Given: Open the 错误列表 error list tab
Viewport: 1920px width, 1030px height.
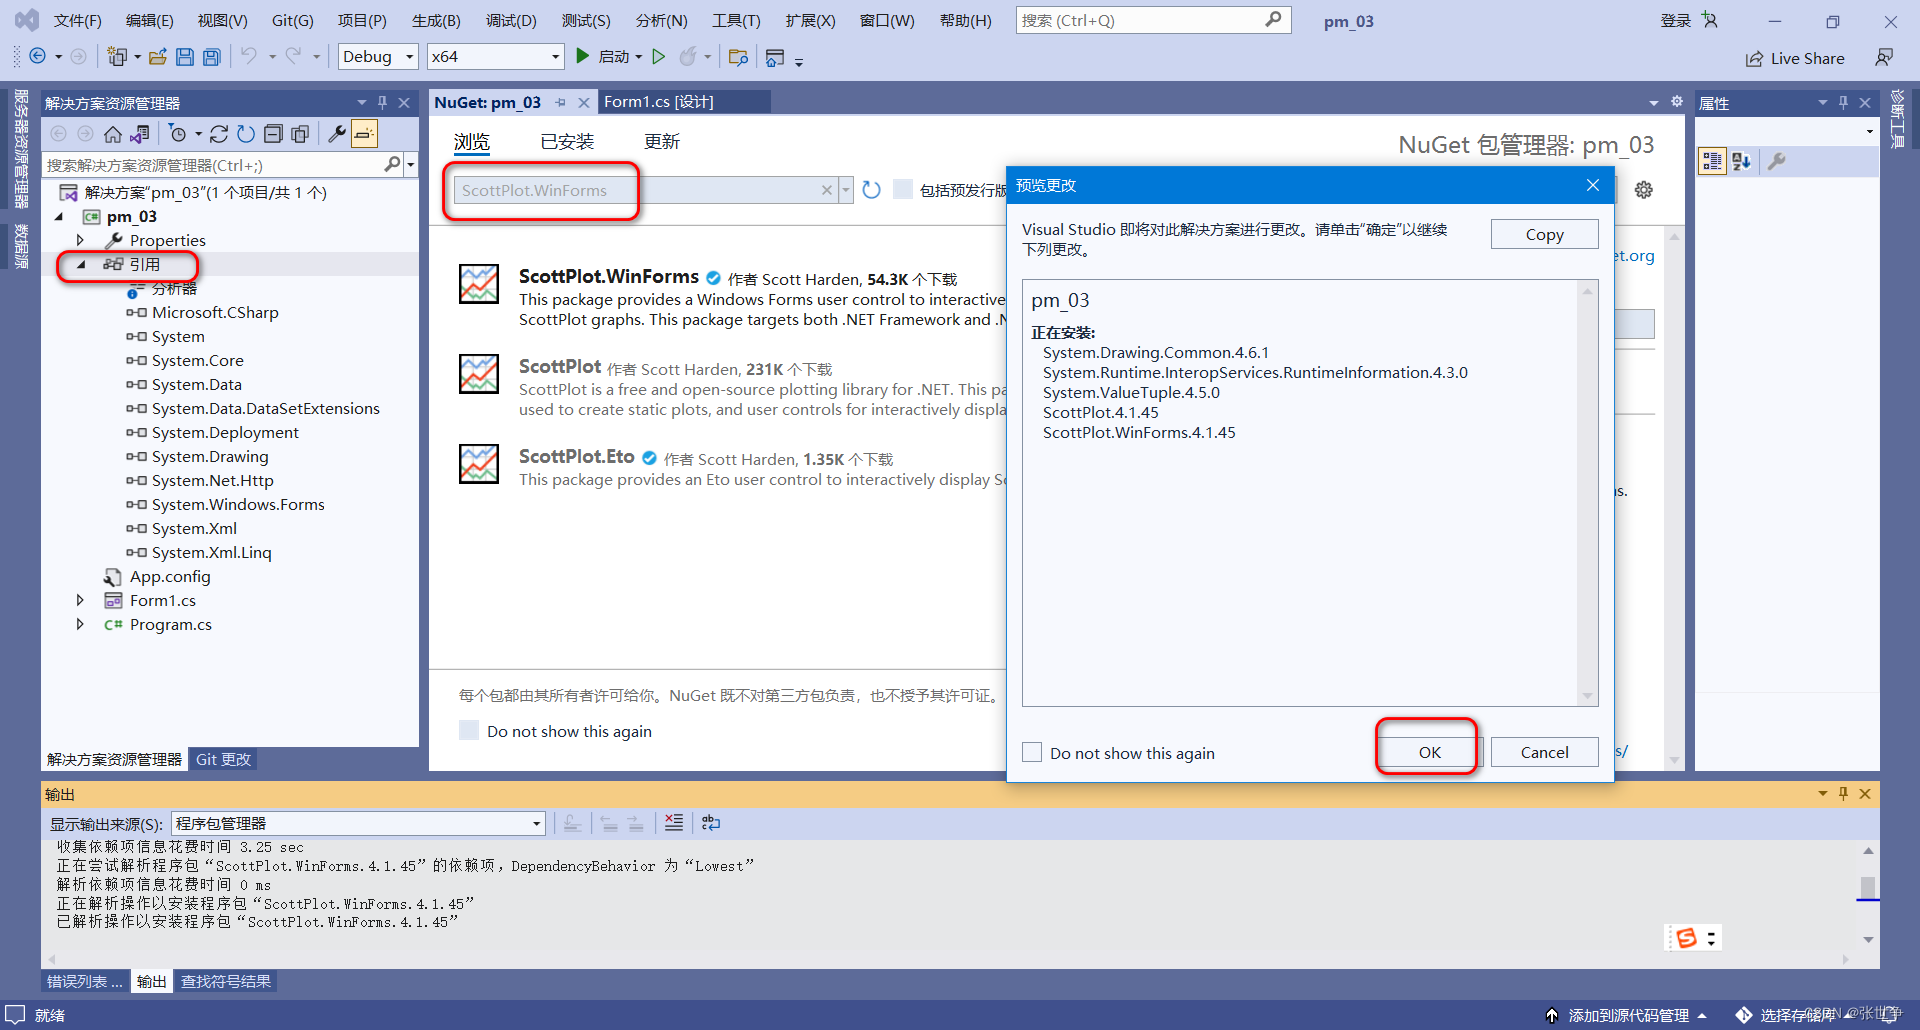Looking at the screenshot, I should point(85,982).
